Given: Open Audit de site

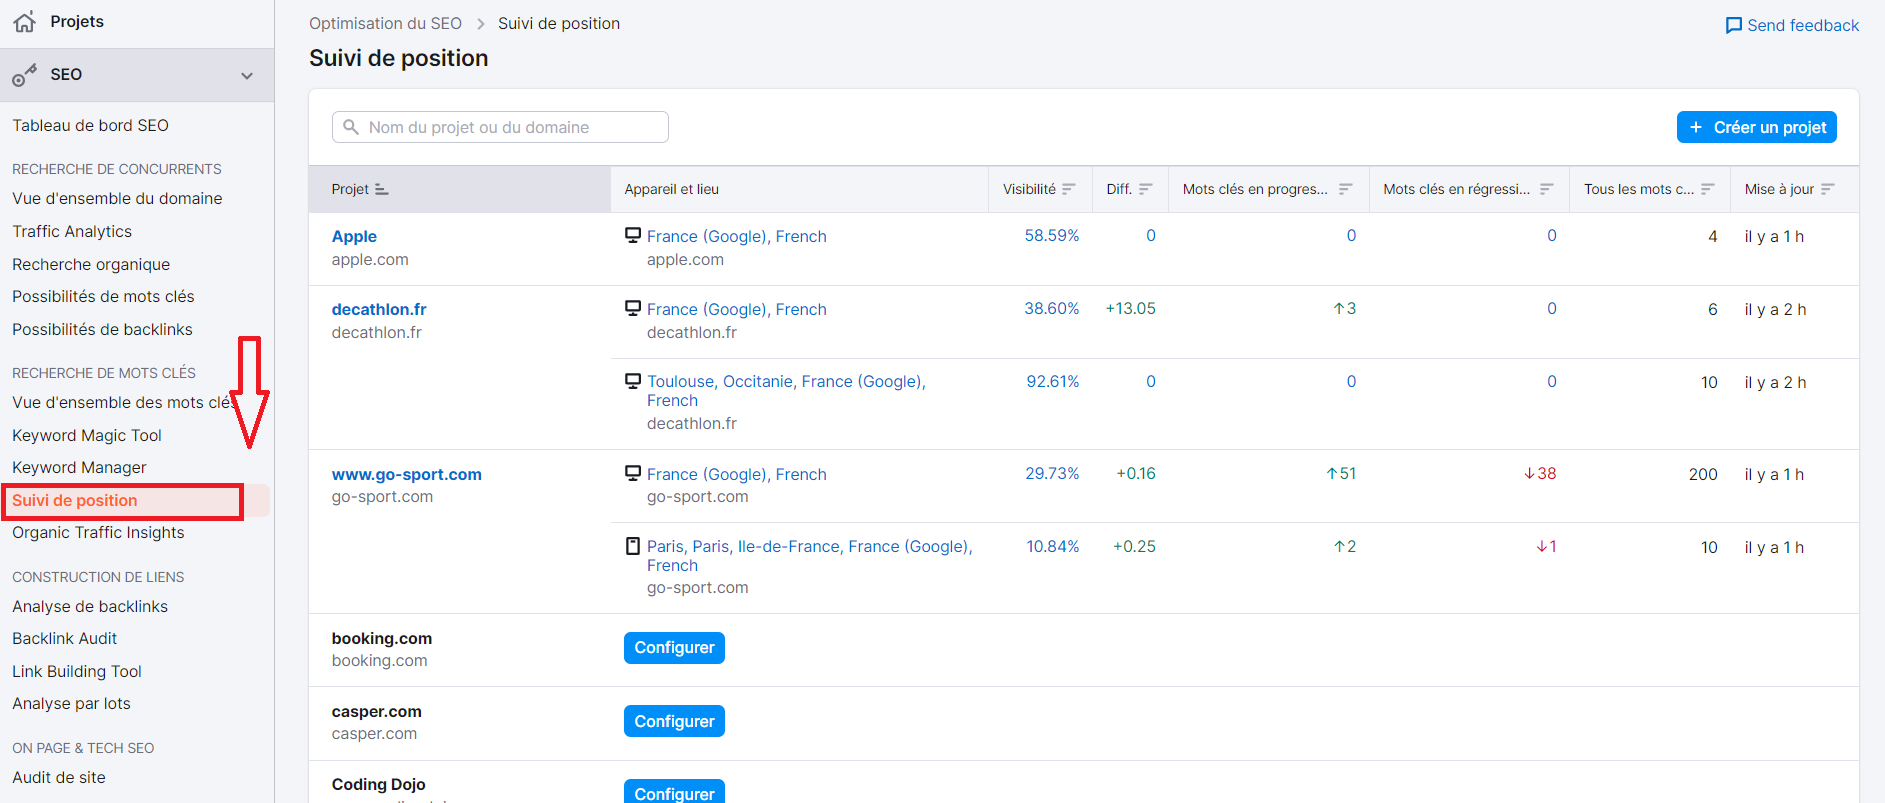Looking at the screenshot, I should point(59,777).
